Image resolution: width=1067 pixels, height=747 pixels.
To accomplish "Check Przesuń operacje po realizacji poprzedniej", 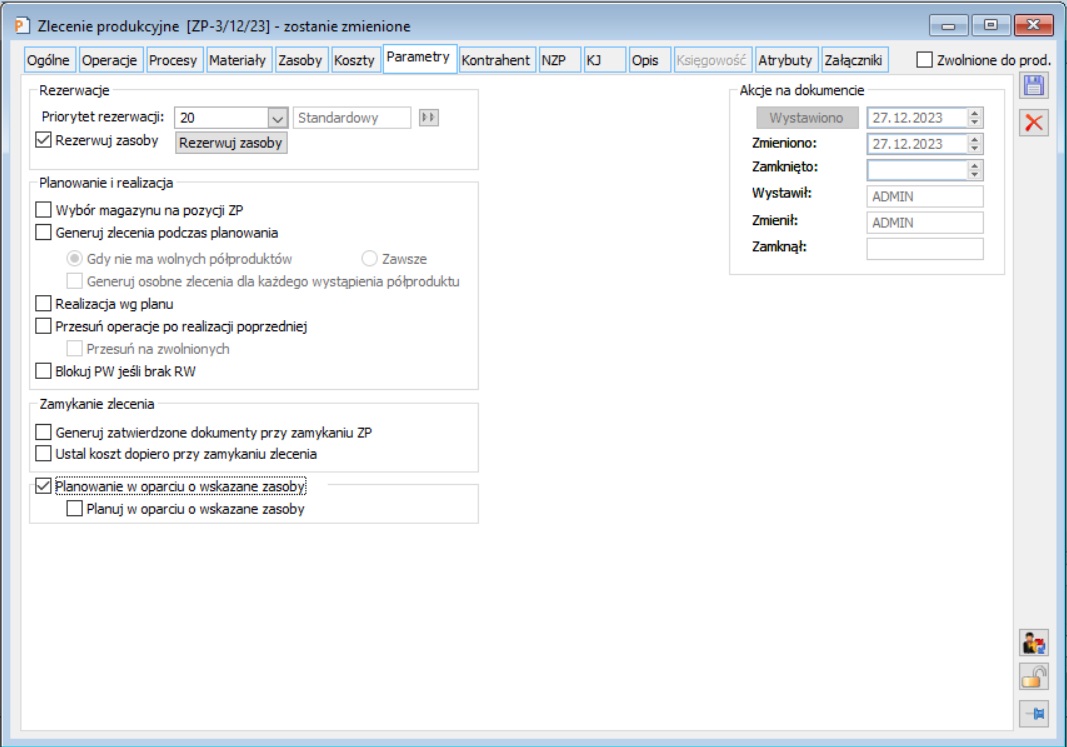I will coord(43,326).
